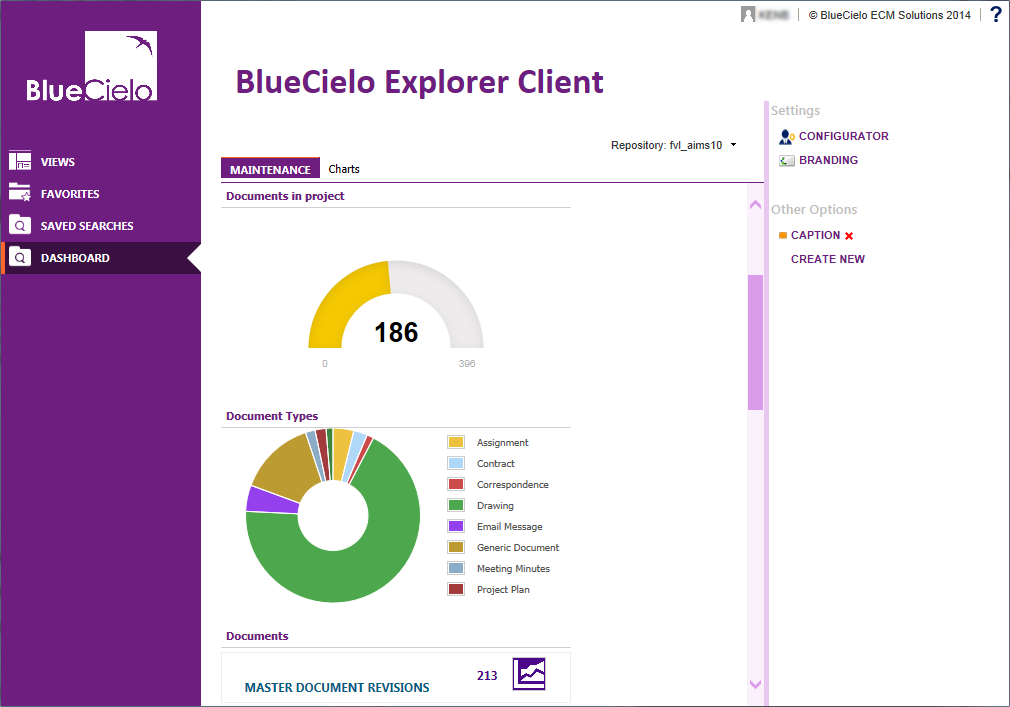The height and width of the screenshot is (707, 1010).
Task: Click the VIEWS label in sidebar
Action: (58, 162)
